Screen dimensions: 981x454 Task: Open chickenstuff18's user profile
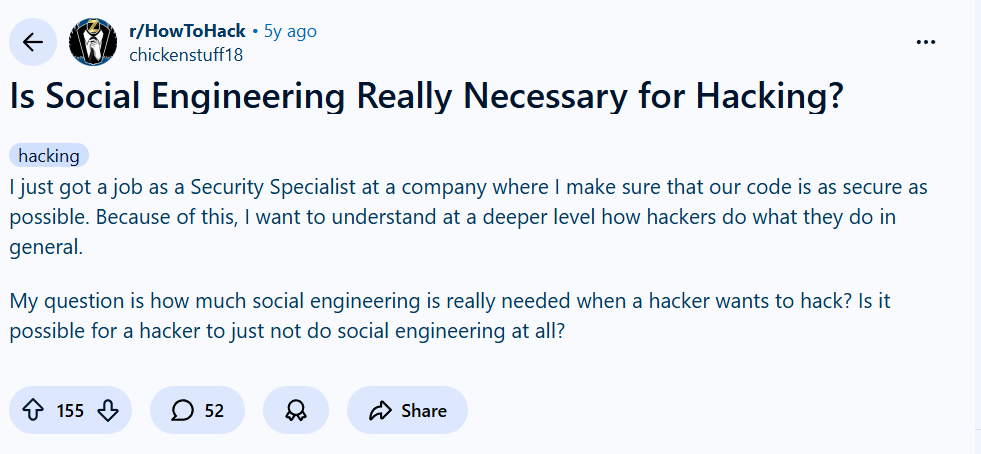tap(186, 55)
